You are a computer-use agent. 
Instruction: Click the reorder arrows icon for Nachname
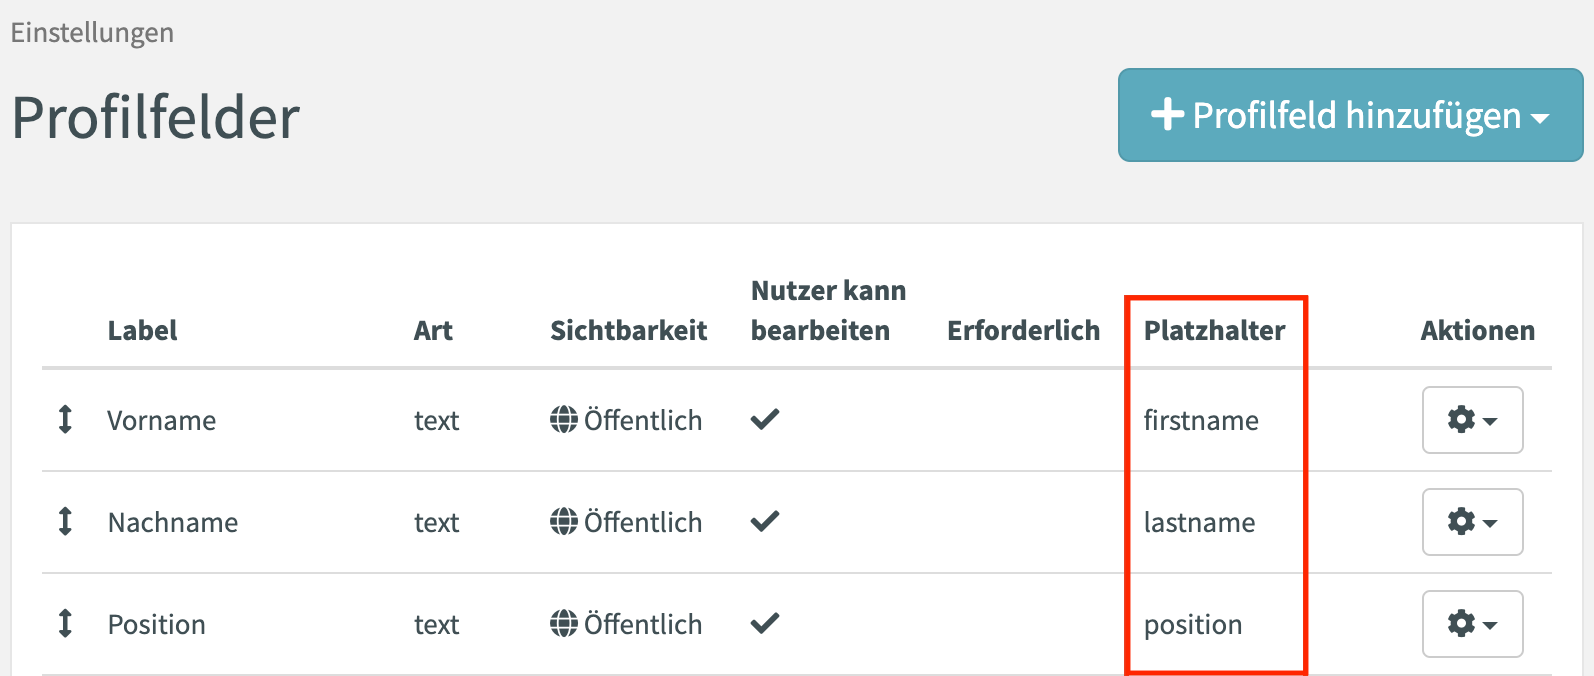pos(65,521)
